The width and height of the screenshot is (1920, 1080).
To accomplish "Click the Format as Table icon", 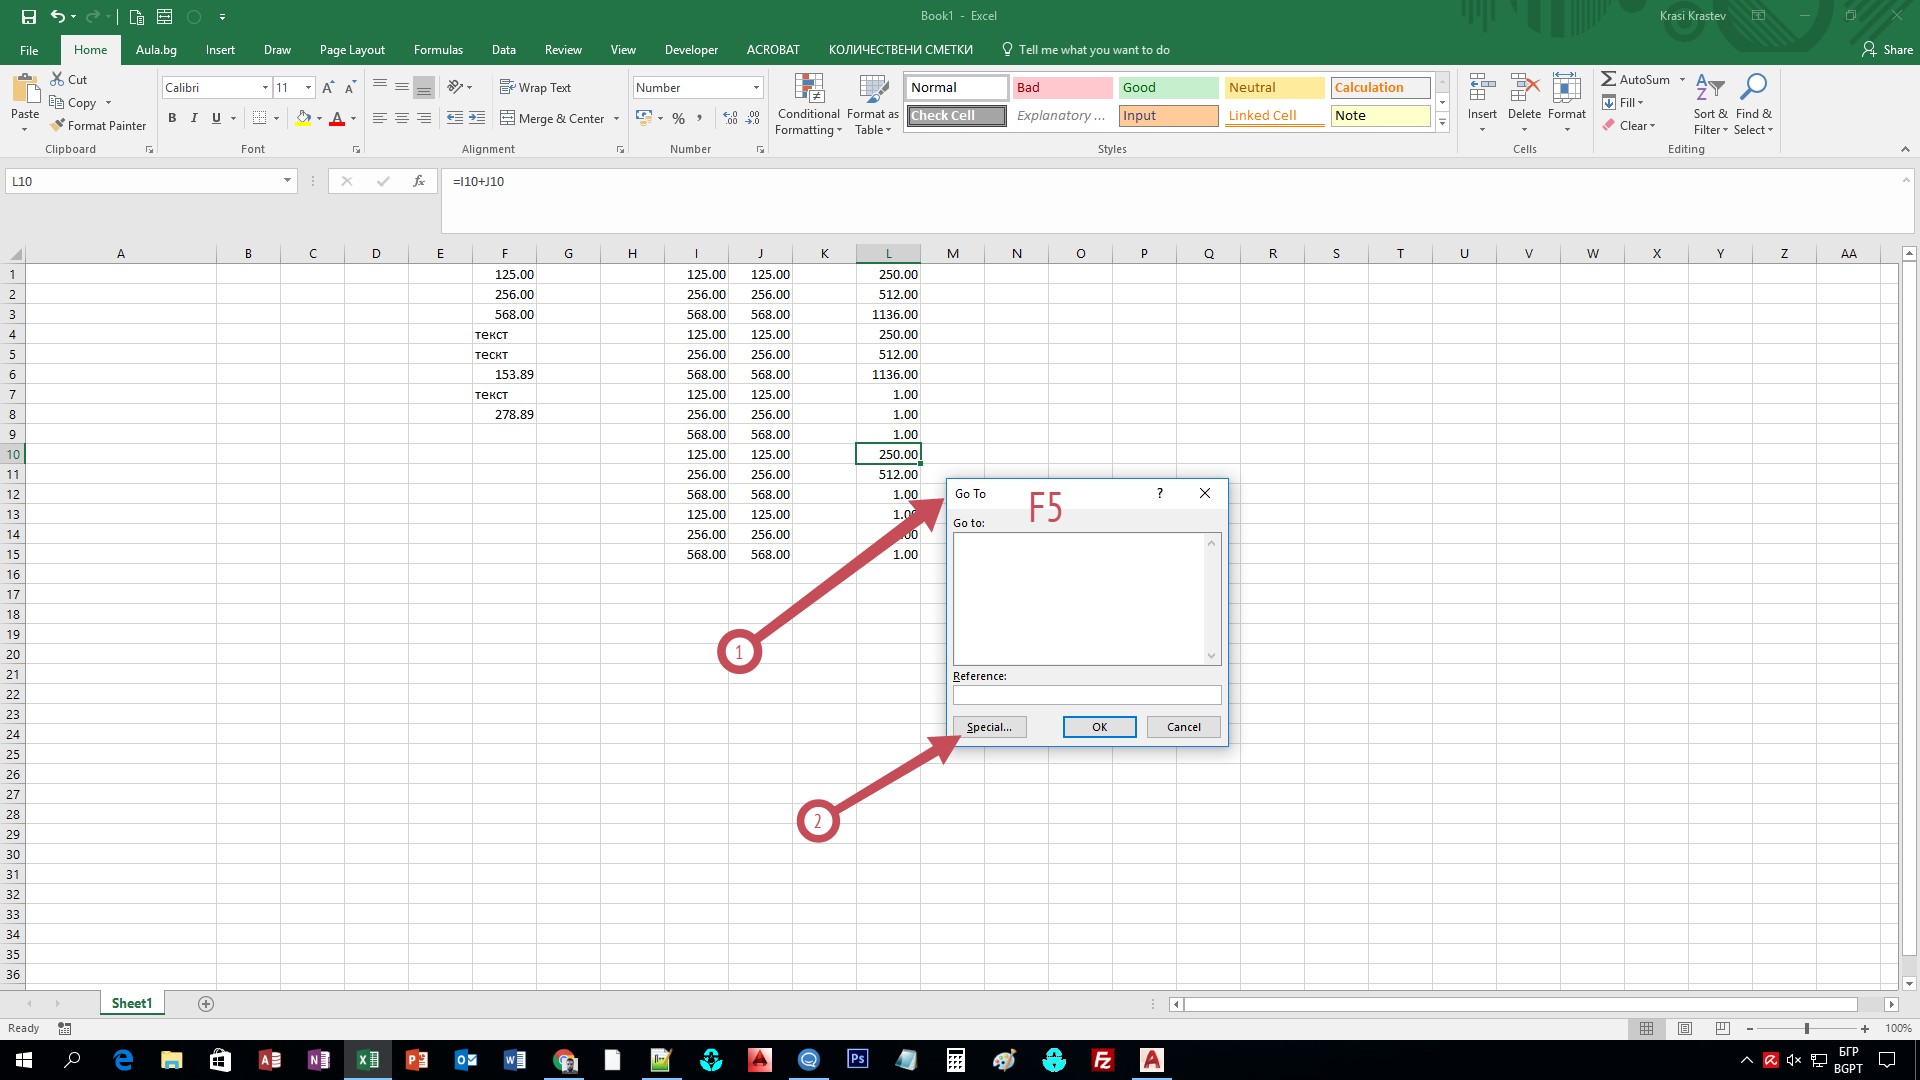I will (x=873, y=90).
